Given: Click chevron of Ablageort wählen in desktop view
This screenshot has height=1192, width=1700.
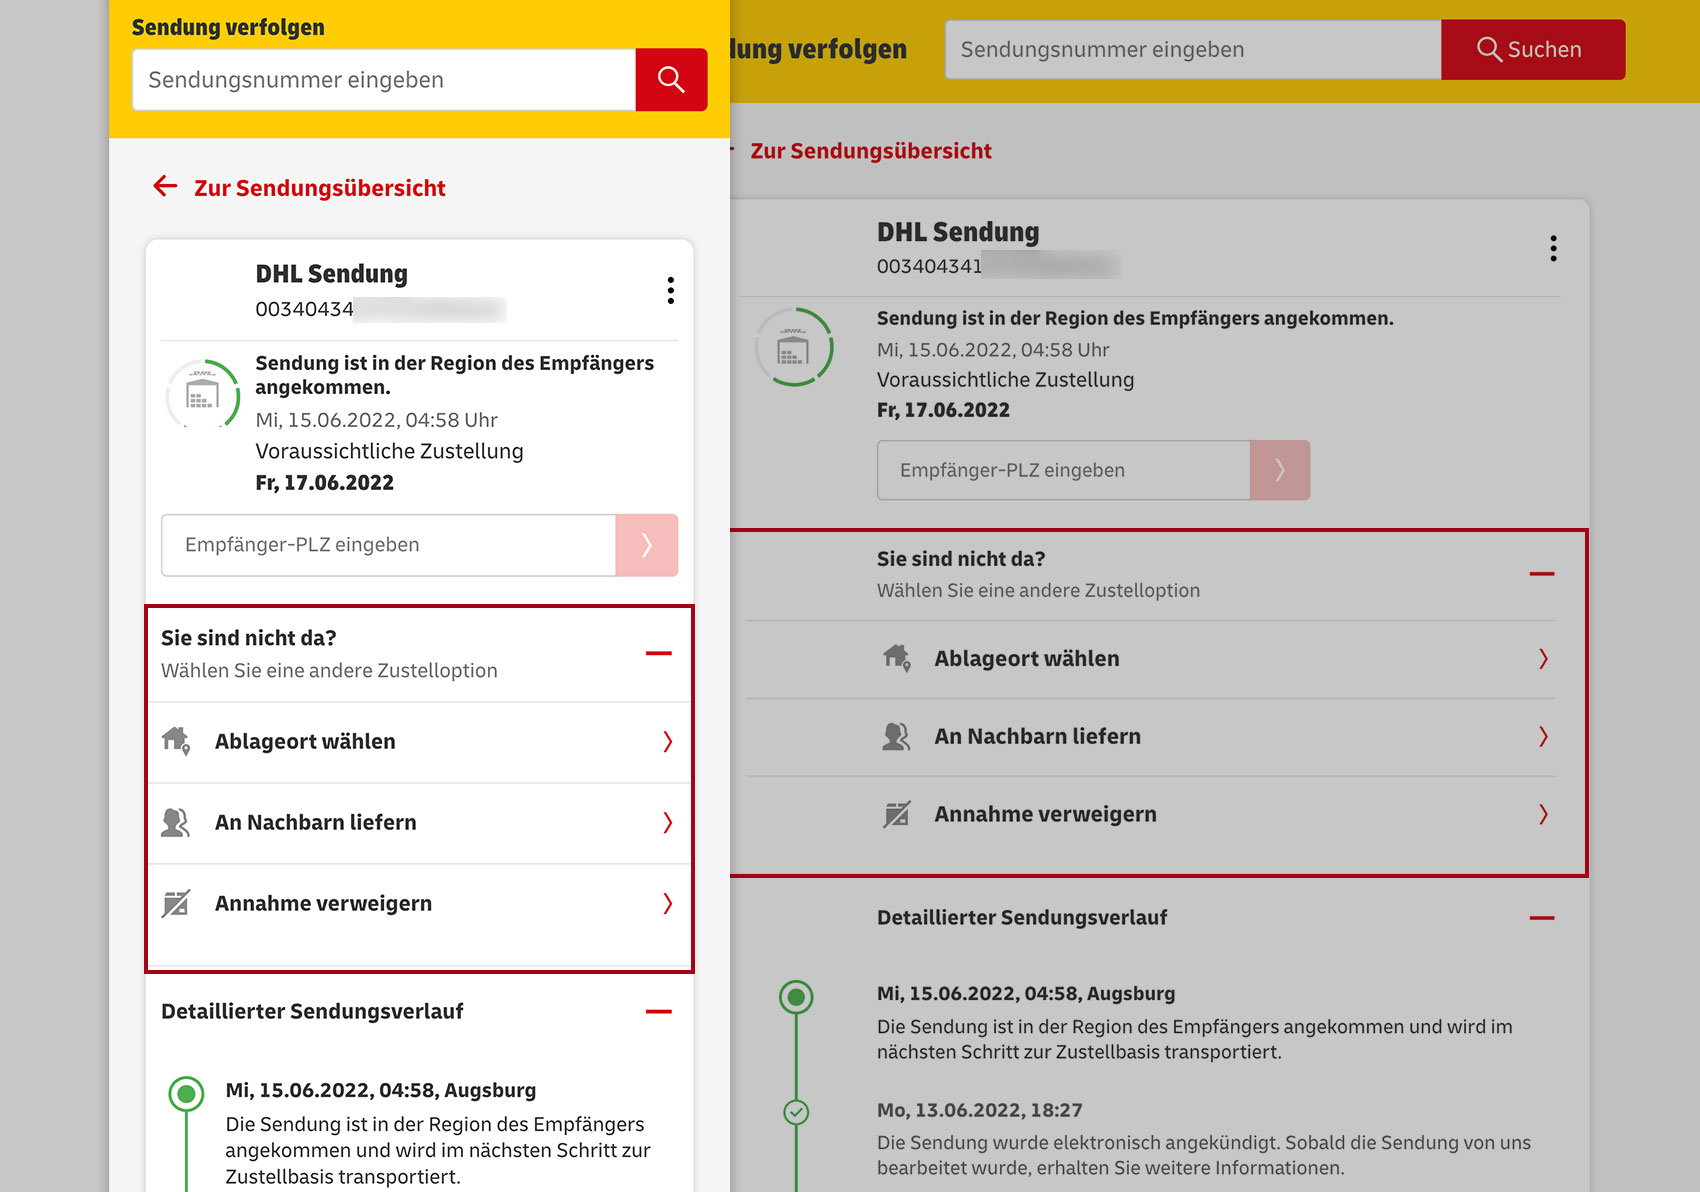Looking at the screenshot, I should coord(1543,659).
